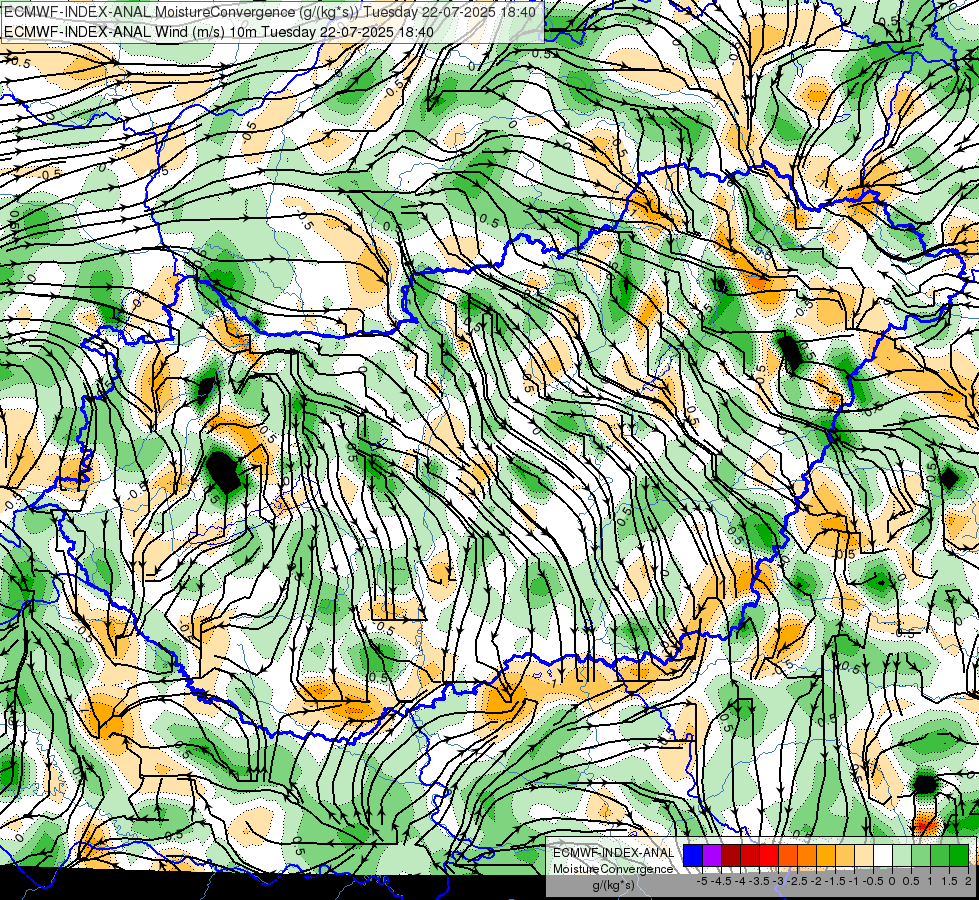This screenshot has width=979, height=900.
Task: Click the -1 legend tick label
Action: [854, 881]
